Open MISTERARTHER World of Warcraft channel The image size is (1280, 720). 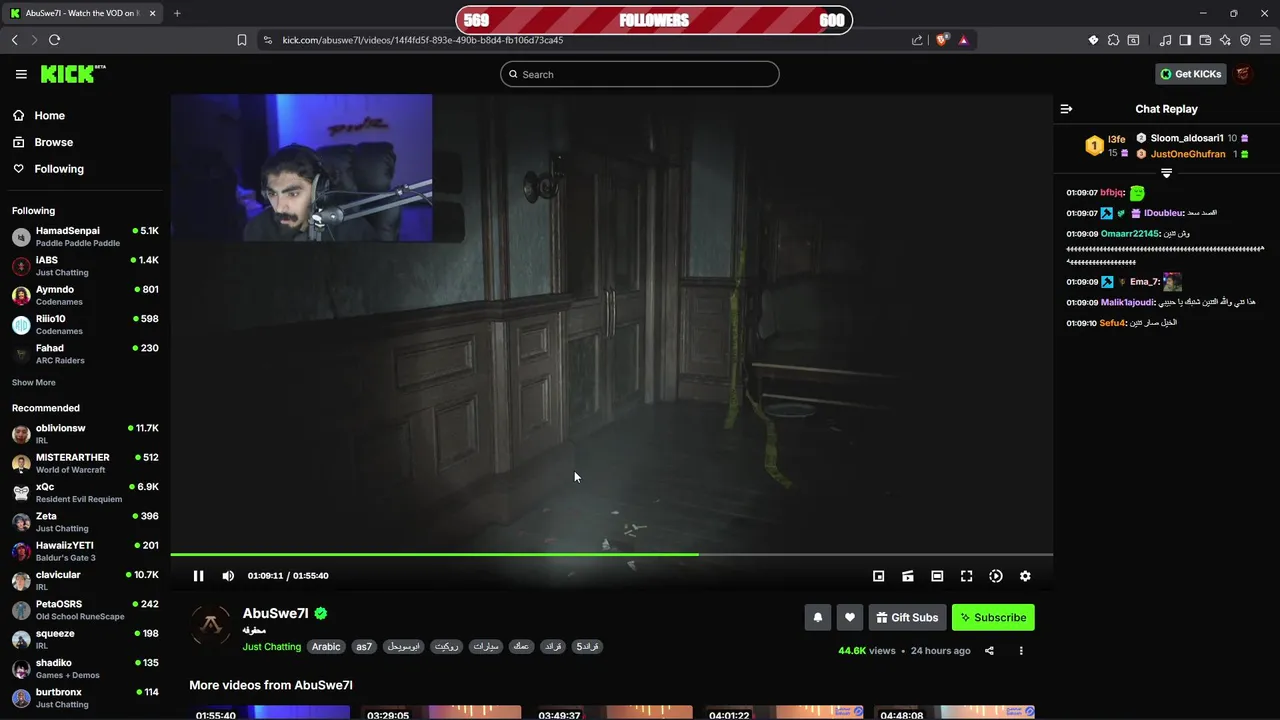click(x=85, y=463)
